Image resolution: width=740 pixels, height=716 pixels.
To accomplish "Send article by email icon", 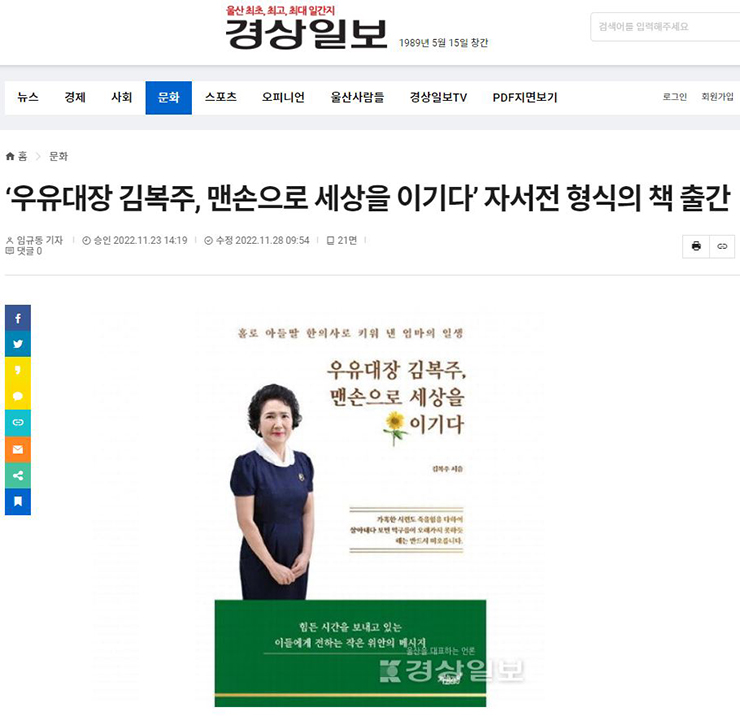I will [18, 449].
